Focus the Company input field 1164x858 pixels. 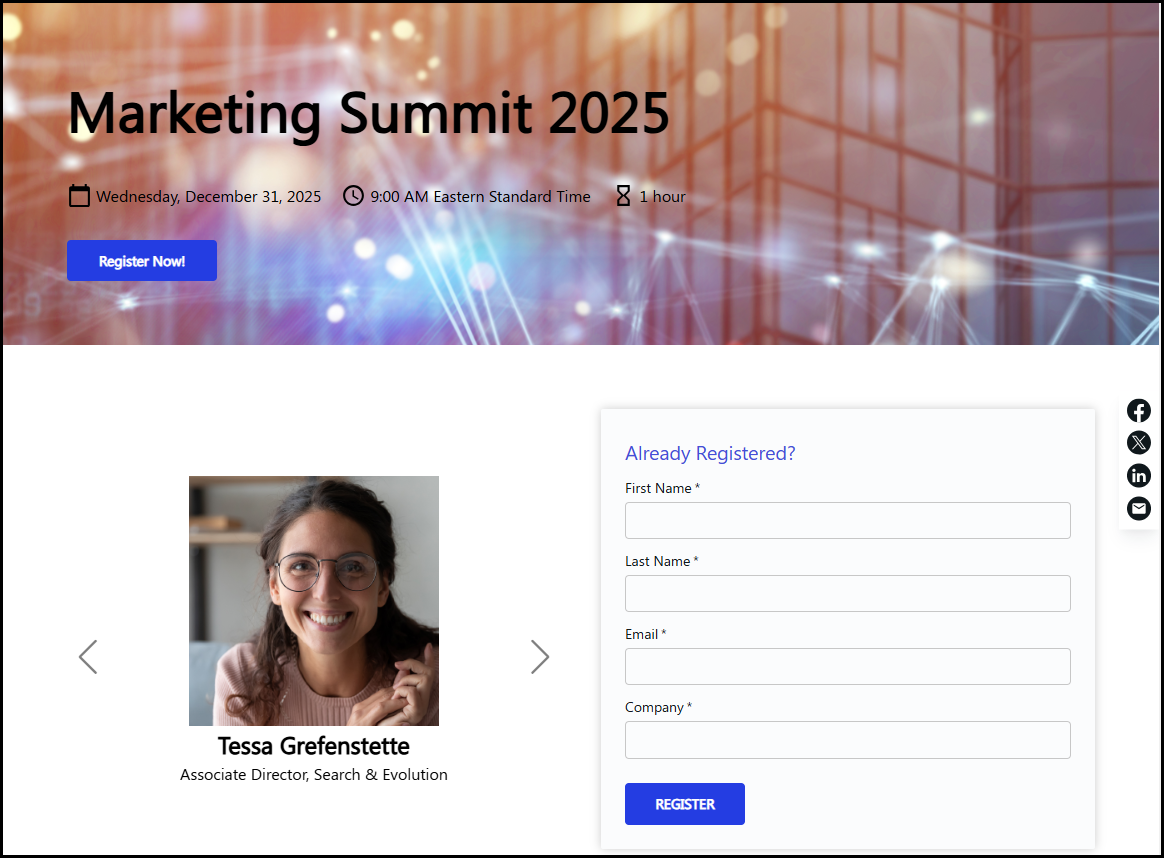847,740
